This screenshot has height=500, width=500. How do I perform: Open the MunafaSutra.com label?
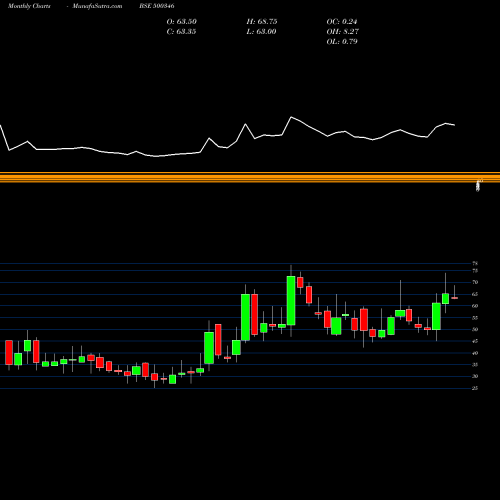click(97, 6)
